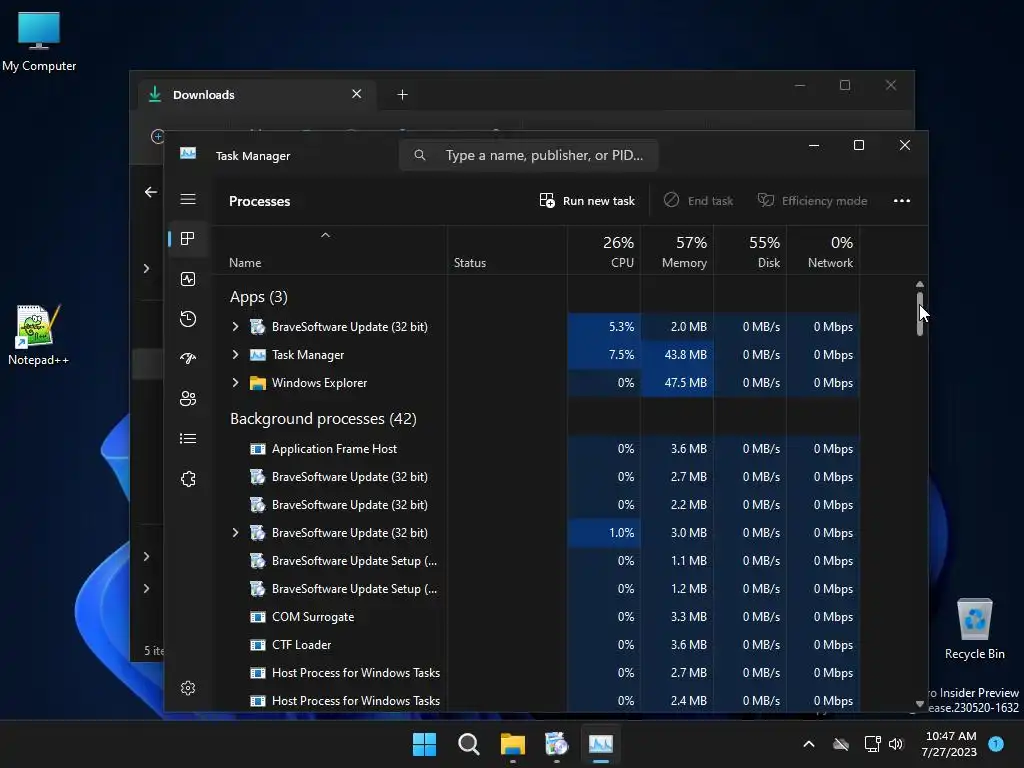This screenshot has height=768, width=1024.
Task: Open notification badge in taskbar
Action: click(996, 743)
